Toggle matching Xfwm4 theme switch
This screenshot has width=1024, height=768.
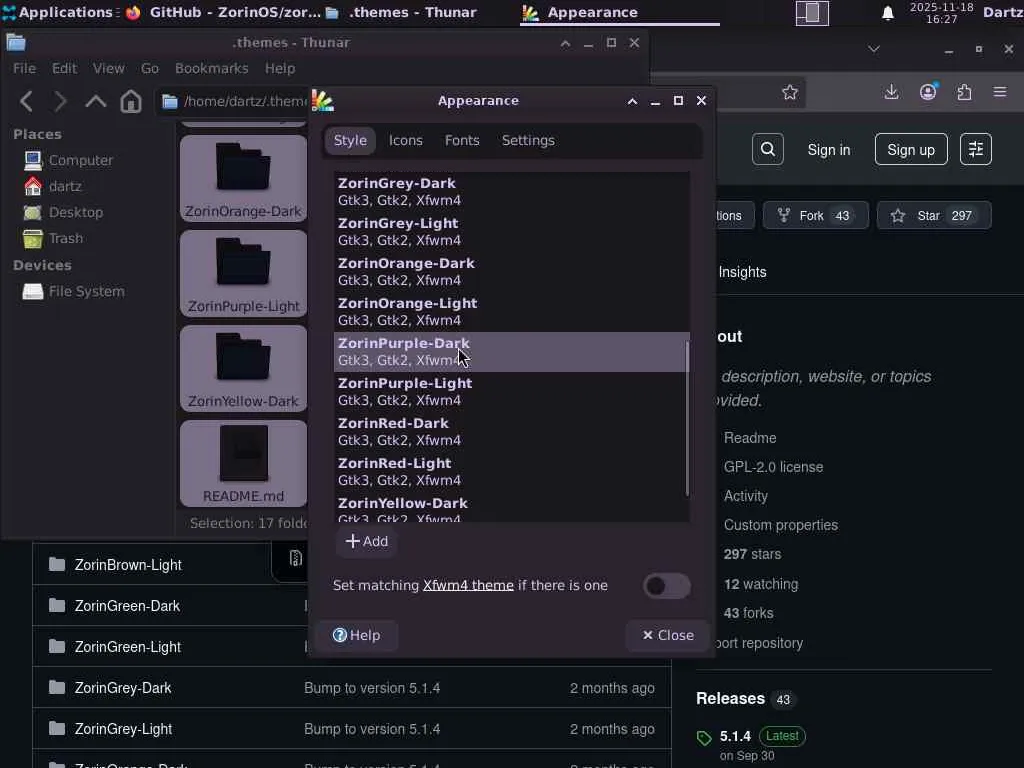(x=666, y=586)
